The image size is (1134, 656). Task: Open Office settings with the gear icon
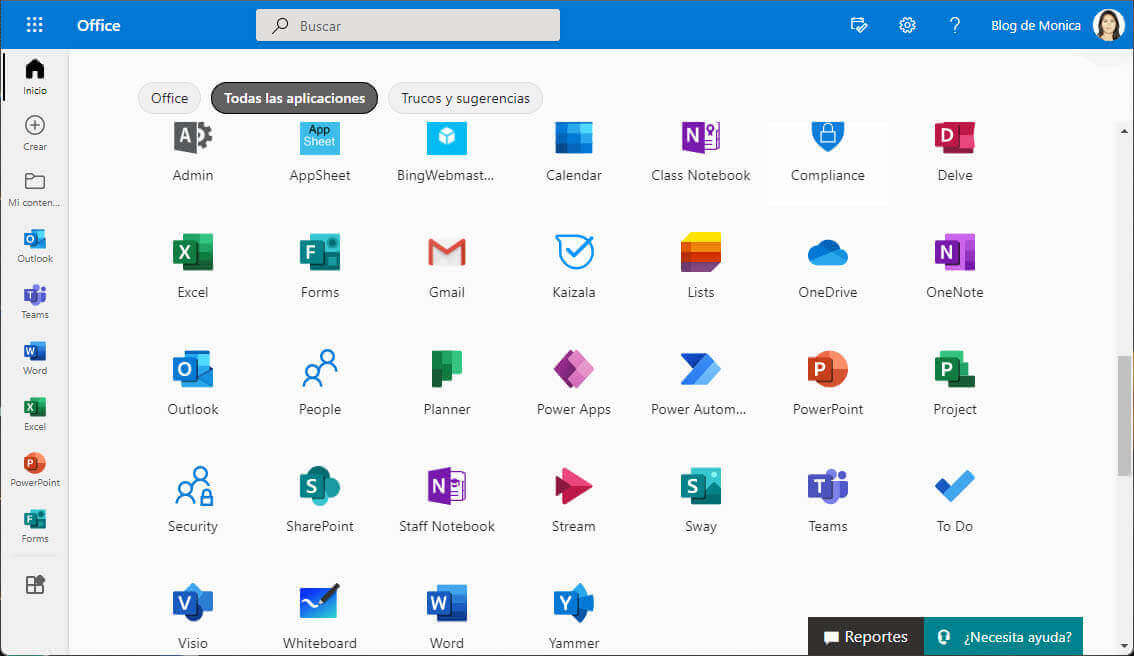pyautogui.click(x=907, y=25)
